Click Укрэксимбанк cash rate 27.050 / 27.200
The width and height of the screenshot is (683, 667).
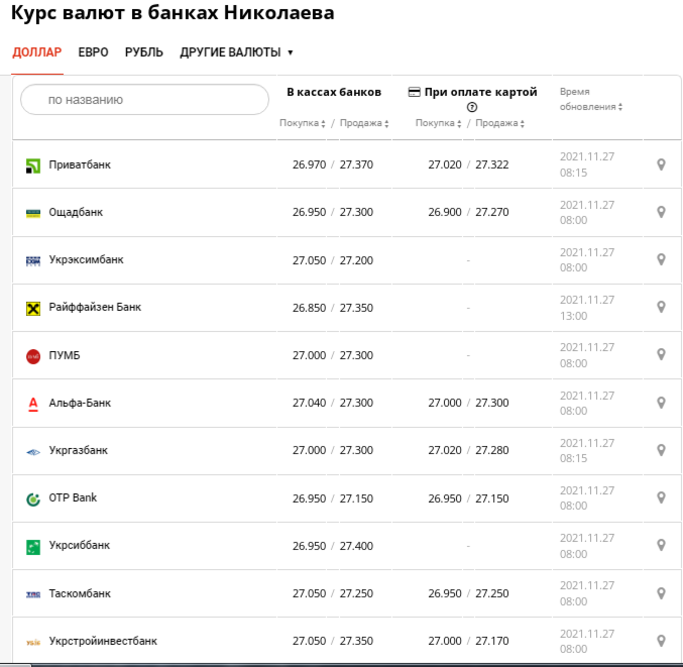click(x=333, y=261)
